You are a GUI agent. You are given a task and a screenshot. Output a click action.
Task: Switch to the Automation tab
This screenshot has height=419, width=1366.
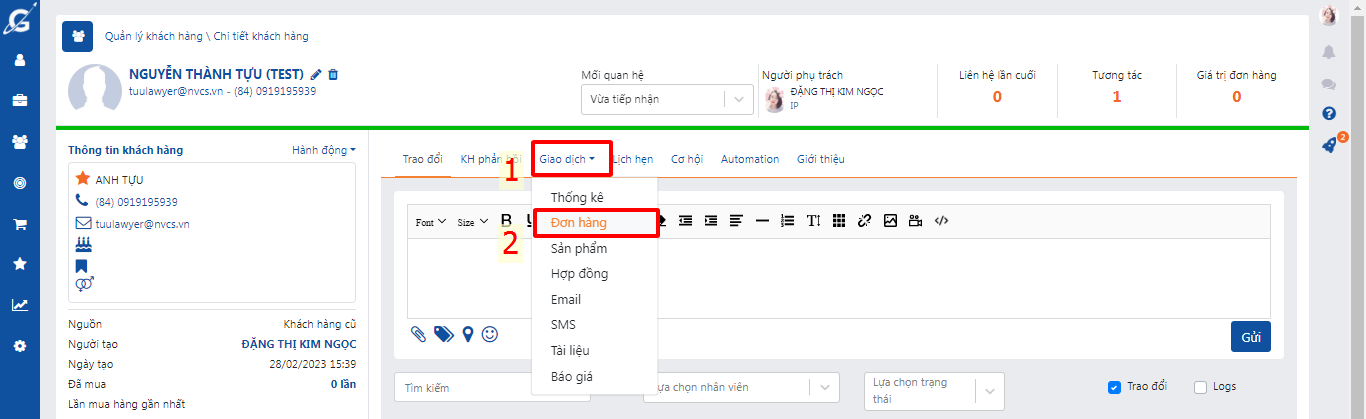750,159
